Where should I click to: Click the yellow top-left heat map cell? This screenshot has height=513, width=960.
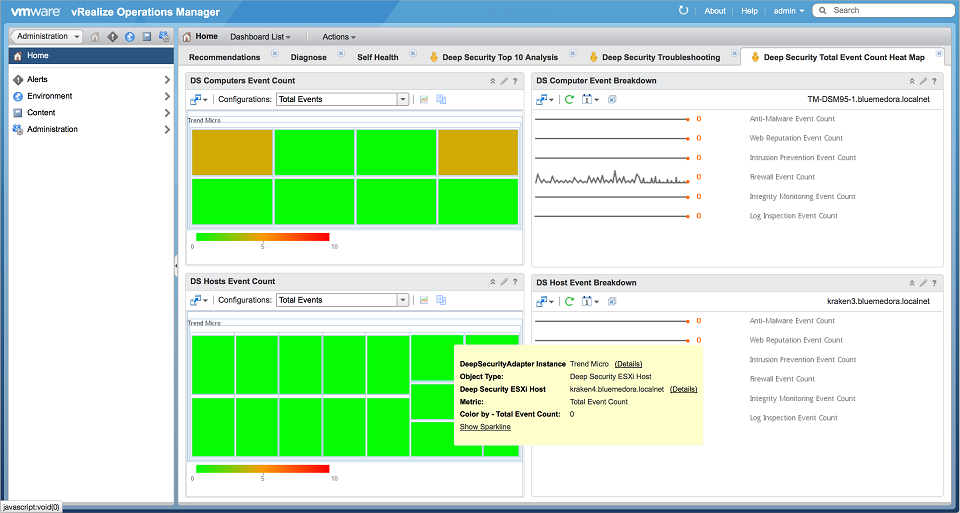pyautogui.click(x=232, y=152)
